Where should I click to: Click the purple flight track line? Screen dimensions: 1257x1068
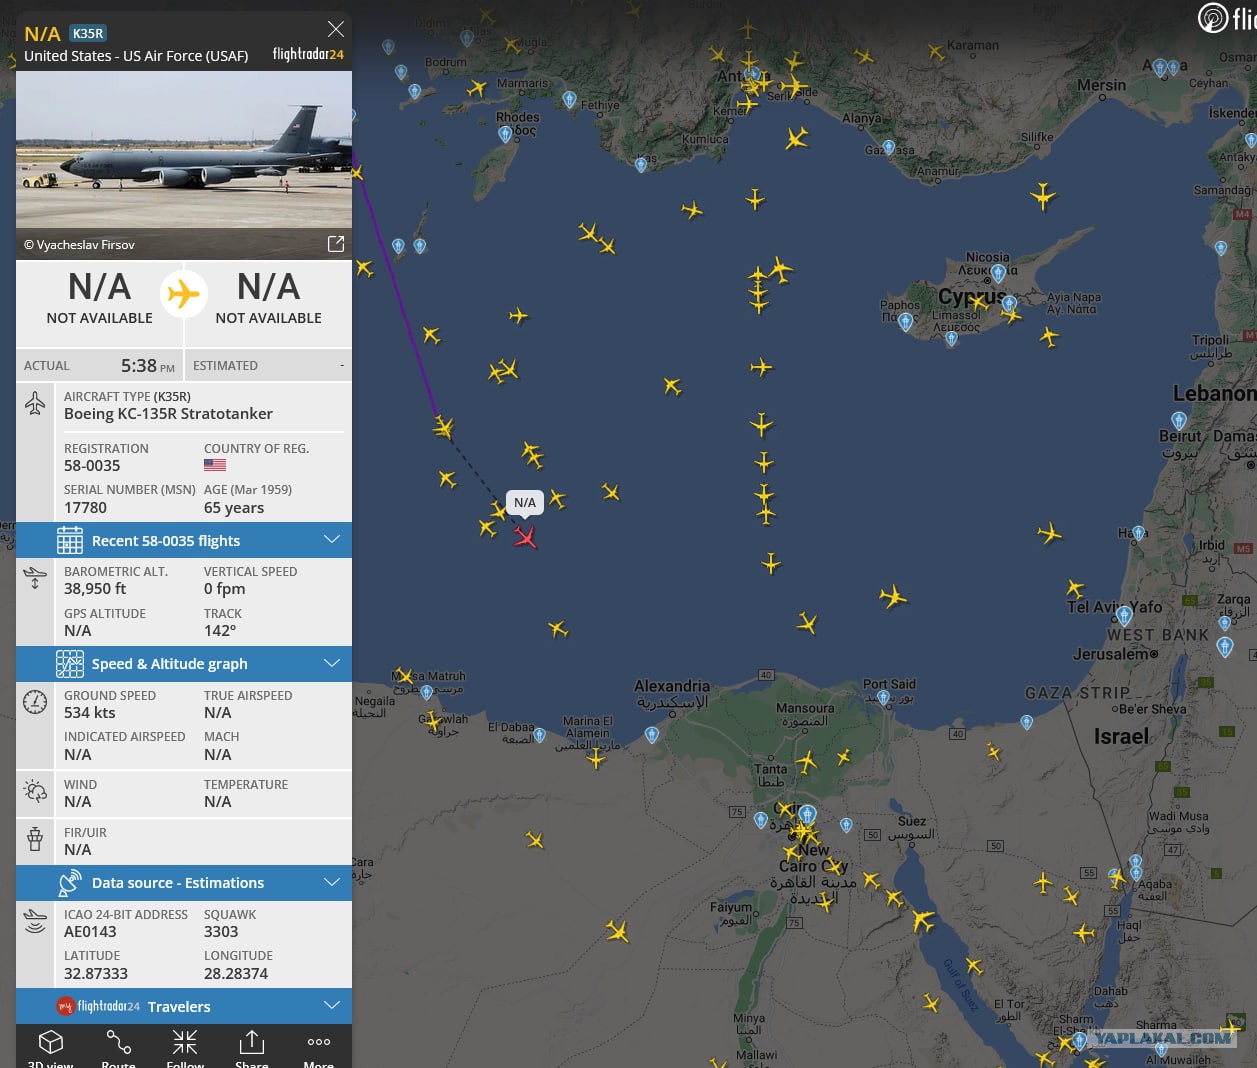click(399, 290)
